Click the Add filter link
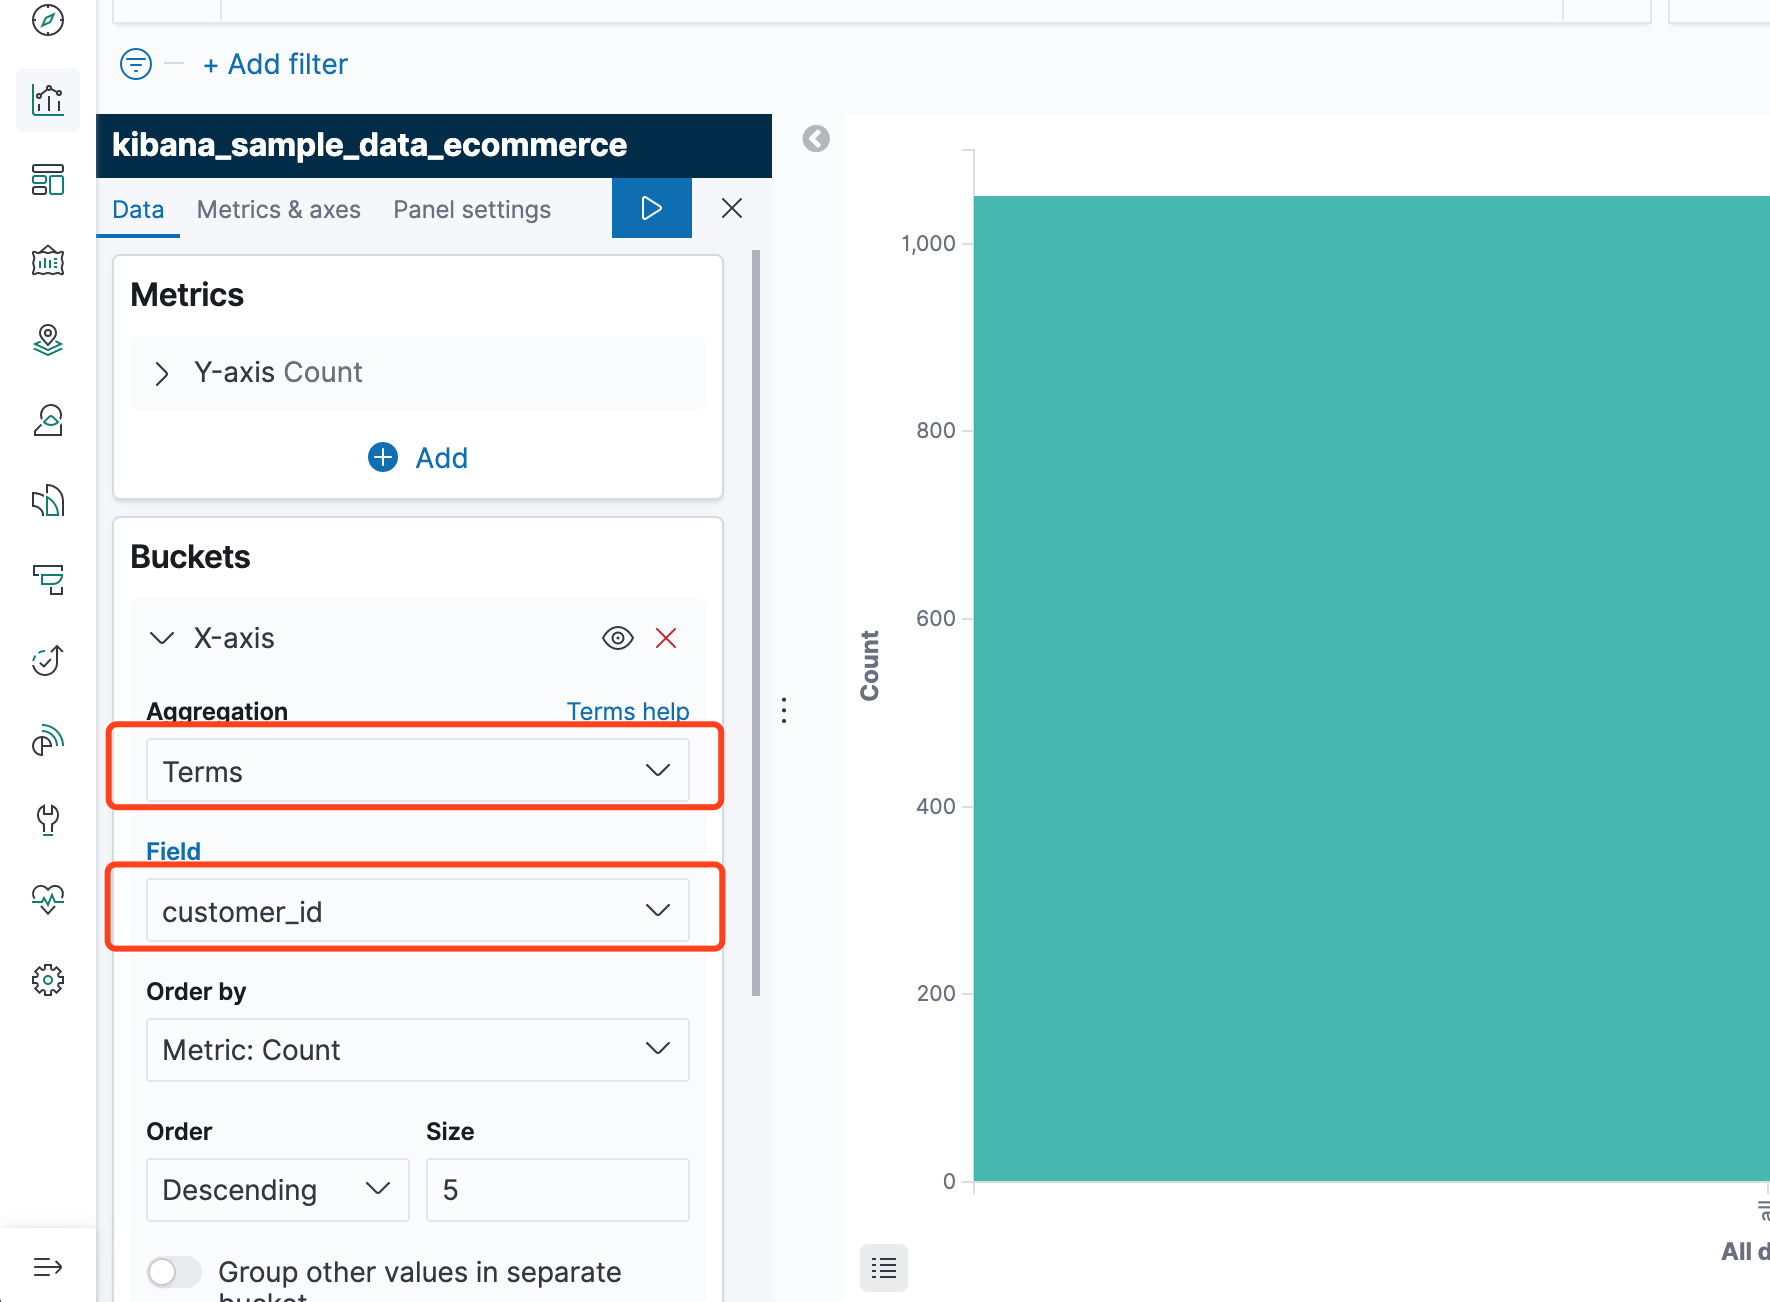The width and height of the screenshot is (1770, 1302). click(x=275, y=64)
